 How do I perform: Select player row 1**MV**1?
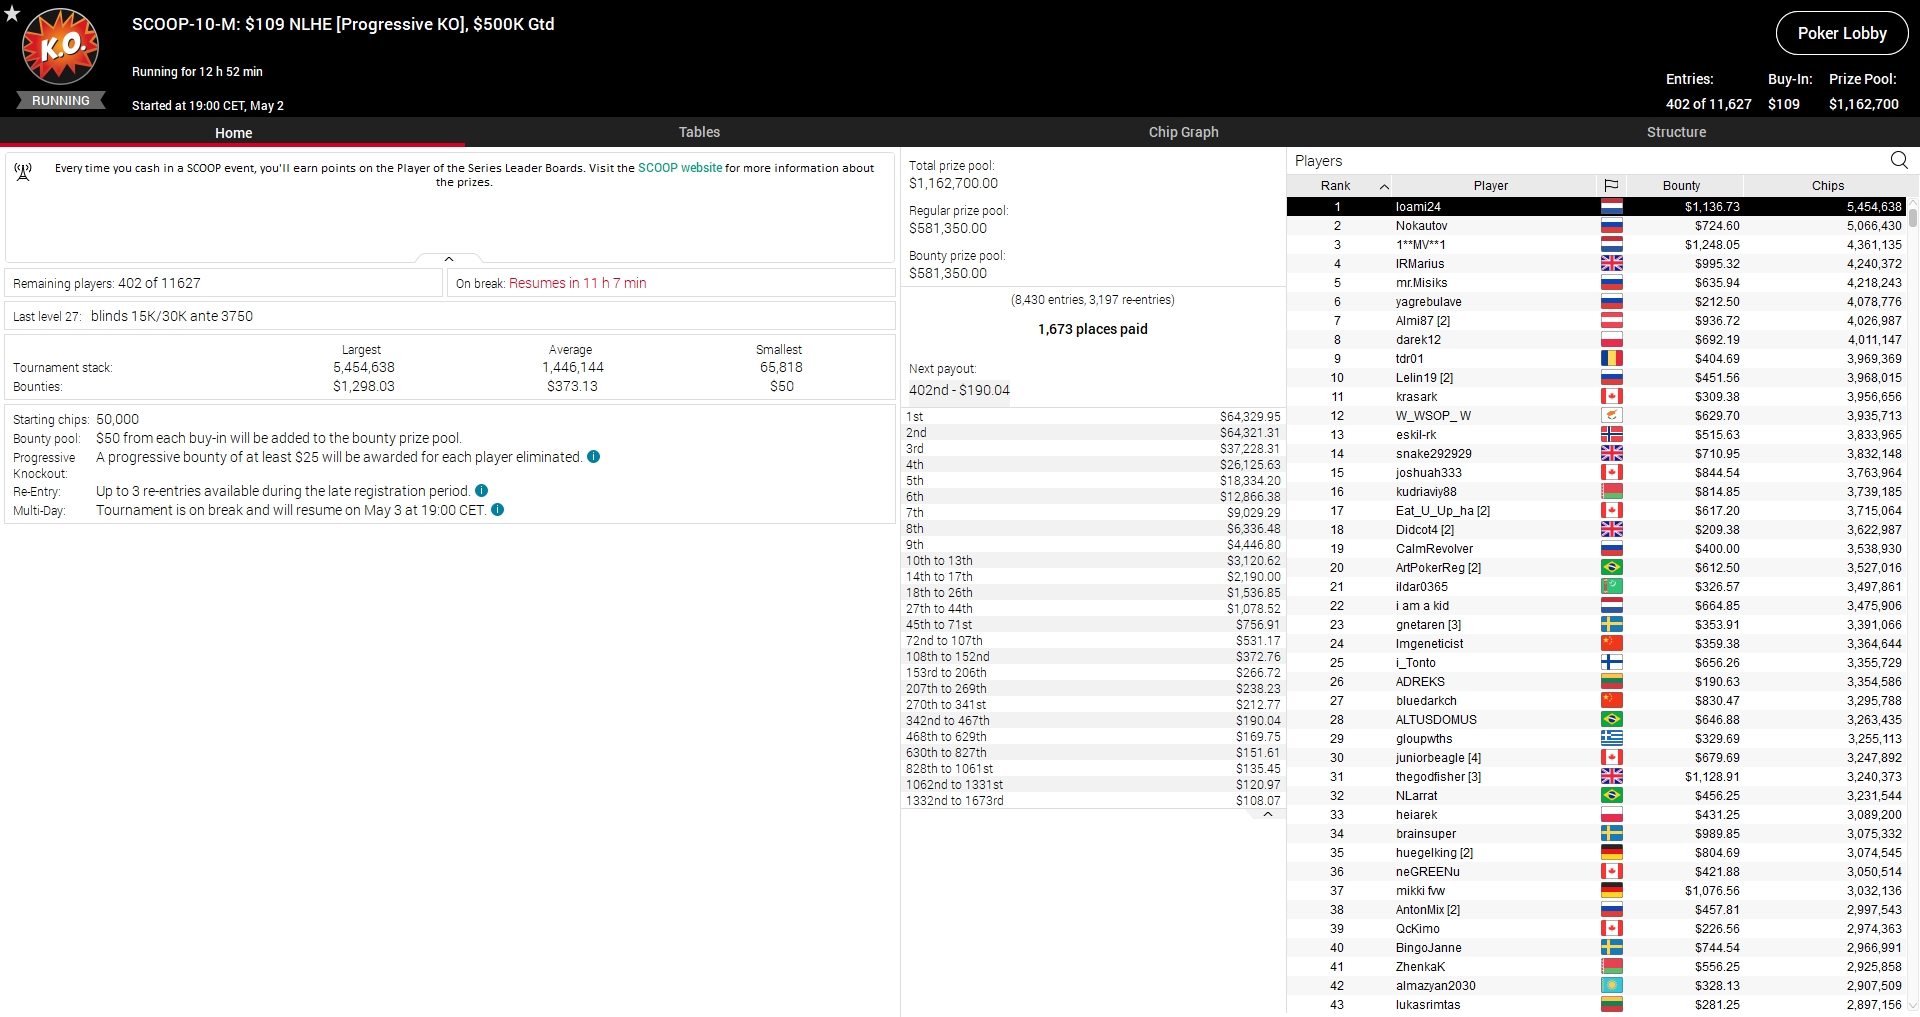pos(1597,245)
